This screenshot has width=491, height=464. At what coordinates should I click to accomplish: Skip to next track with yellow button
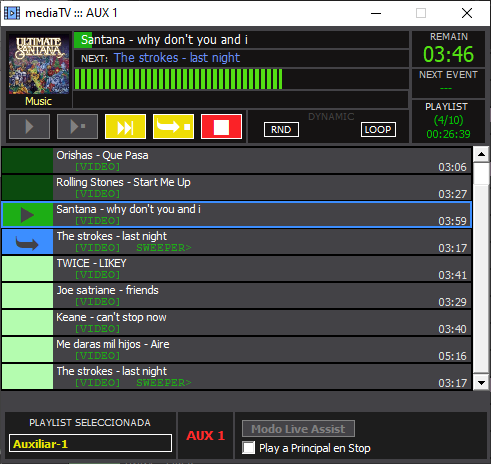pyautogui.click(x=125, y=127)
